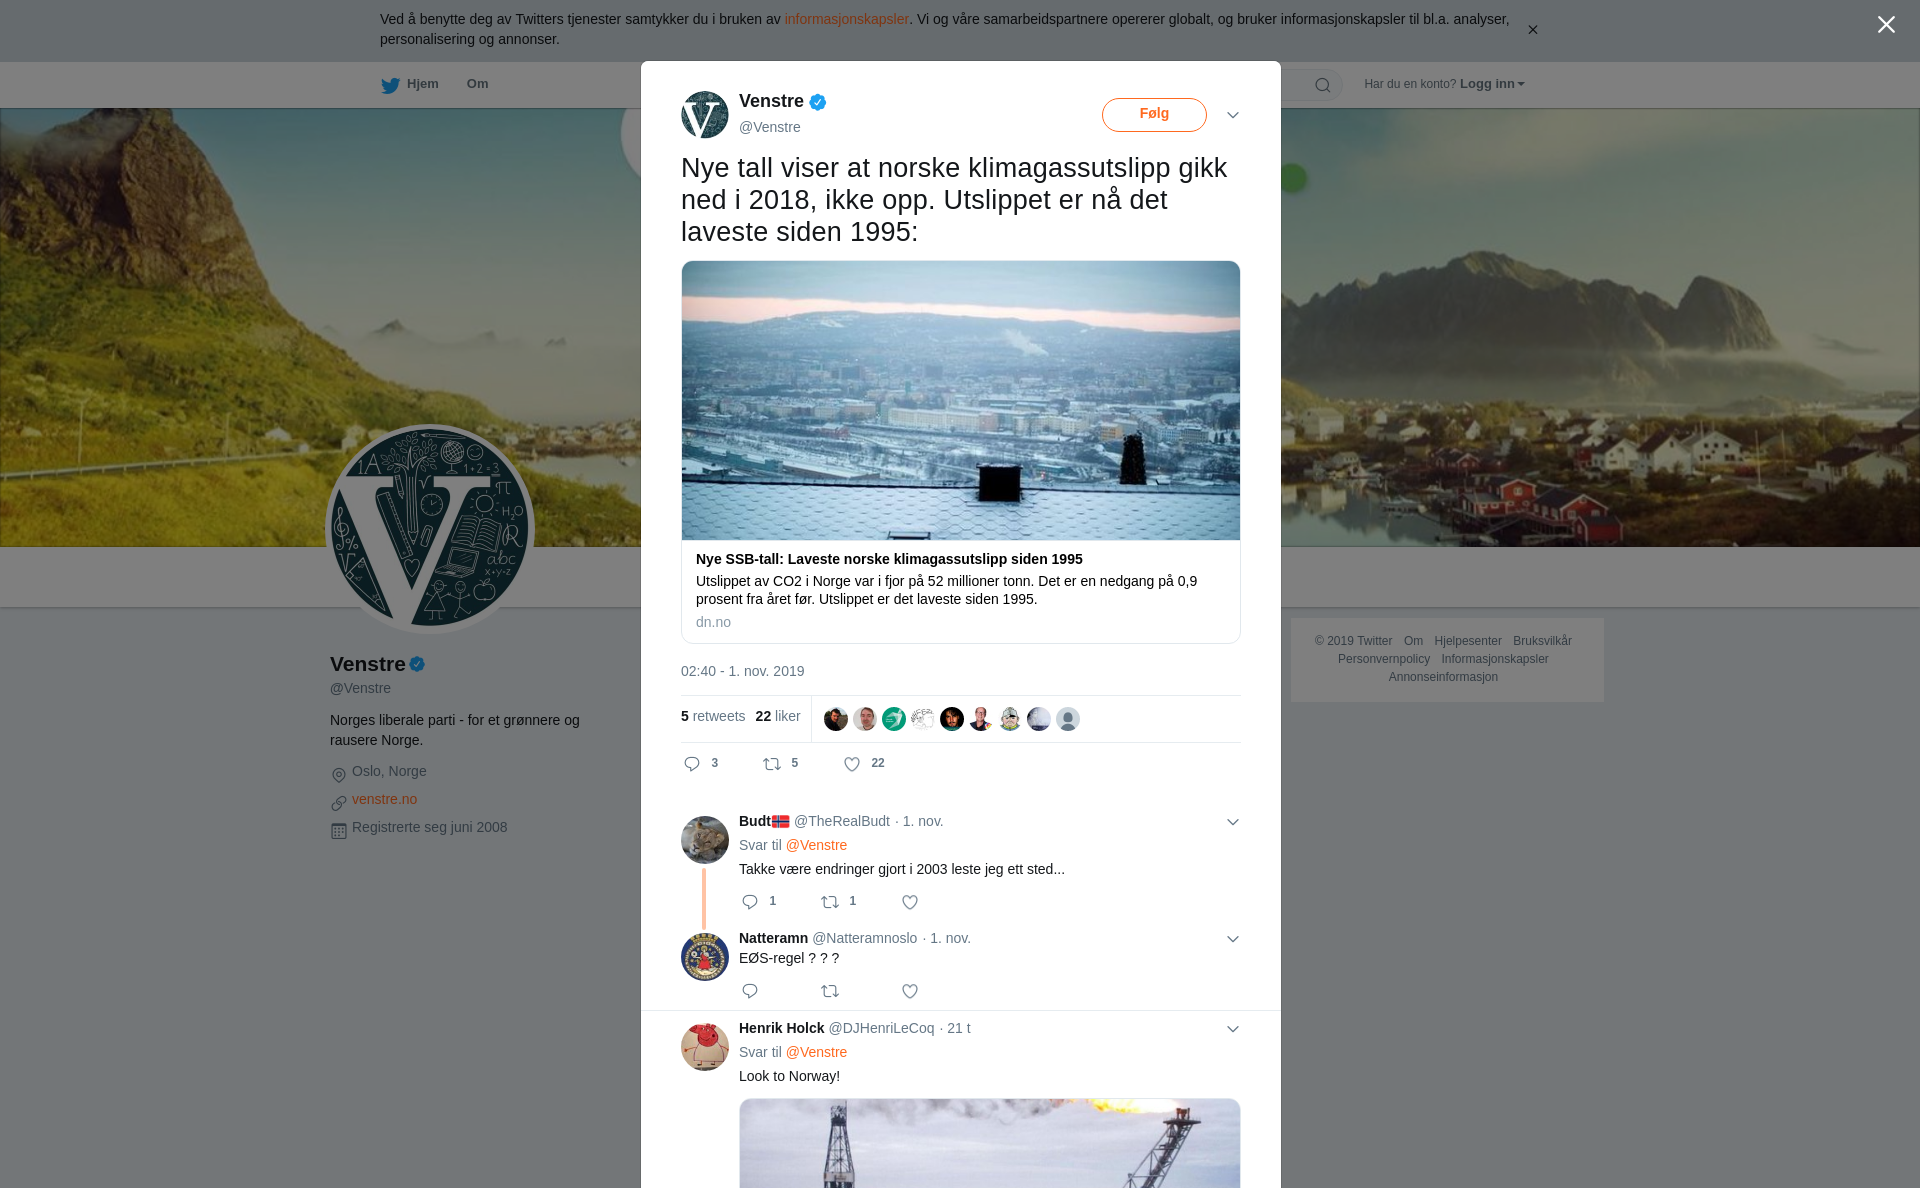
Task: Click the search magnifier icon in the header
Action: [1323, 85]
